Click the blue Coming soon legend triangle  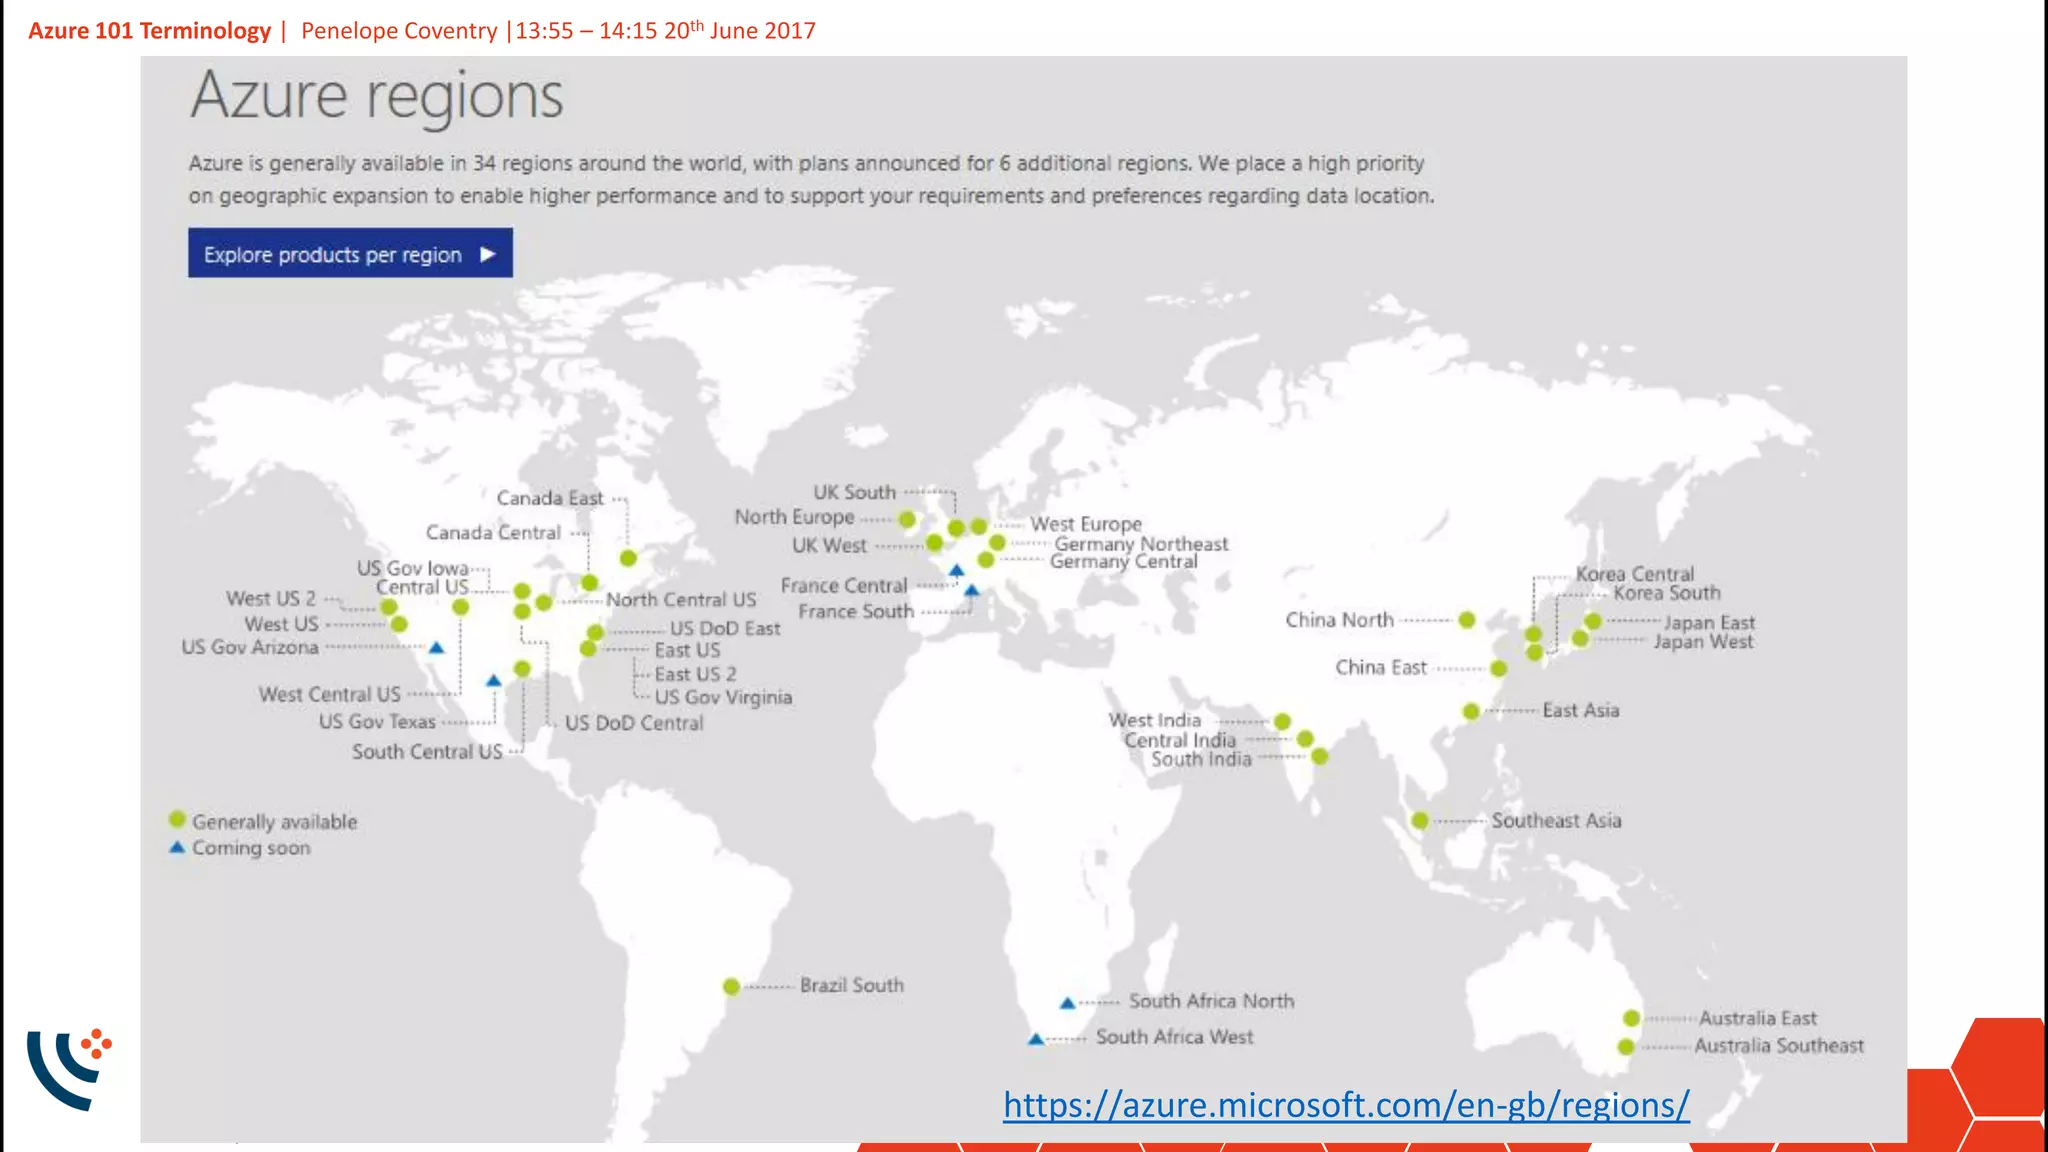pyautogui.click(x=177, y=848)
